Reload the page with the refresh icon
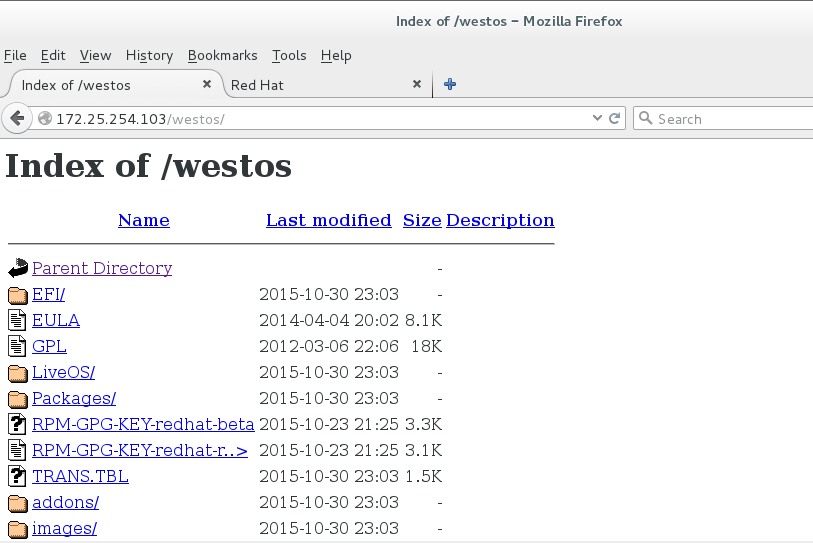 (x=614, y=119)
